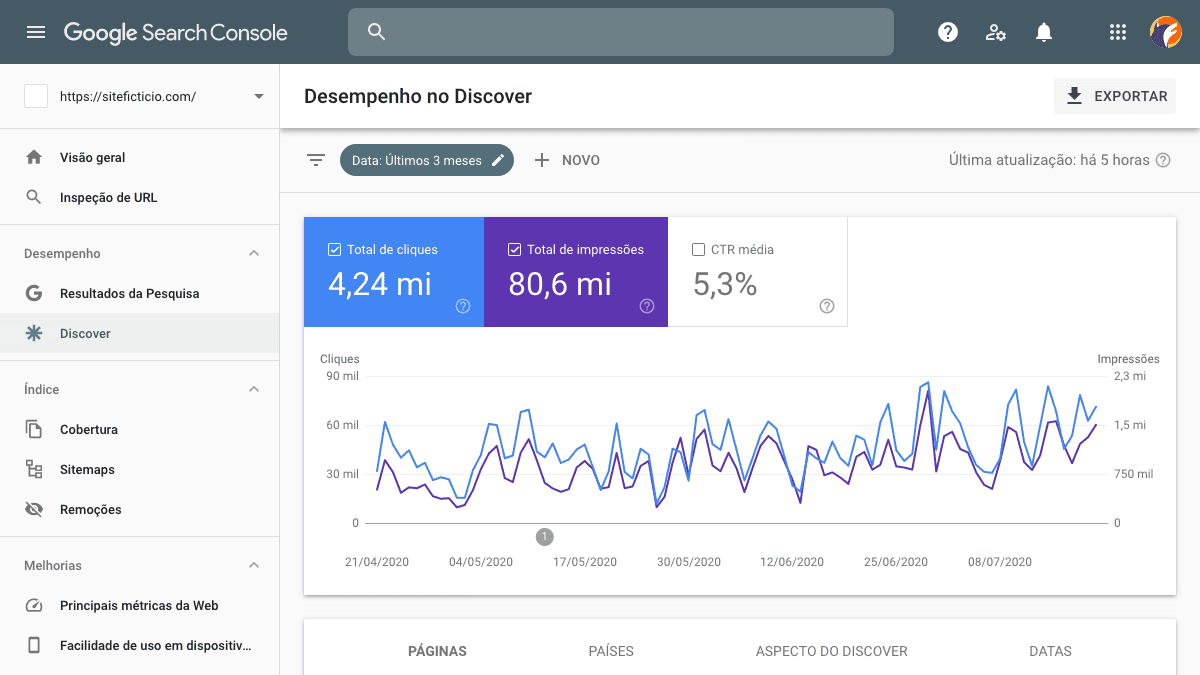Open Resultados da Pesquisa report
1200x675 pixels.
coord(140,293)
